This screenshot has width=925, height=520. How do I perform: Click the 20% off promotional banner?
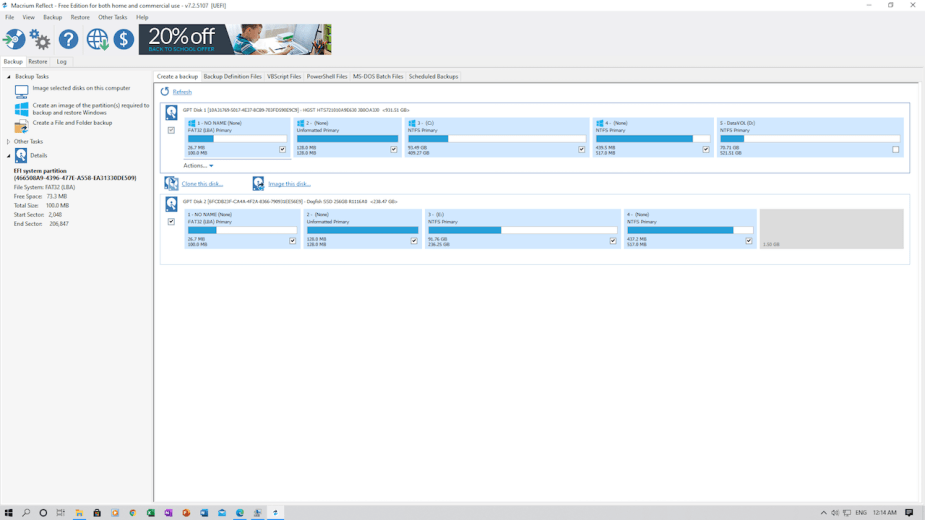[x=235, y=39]
